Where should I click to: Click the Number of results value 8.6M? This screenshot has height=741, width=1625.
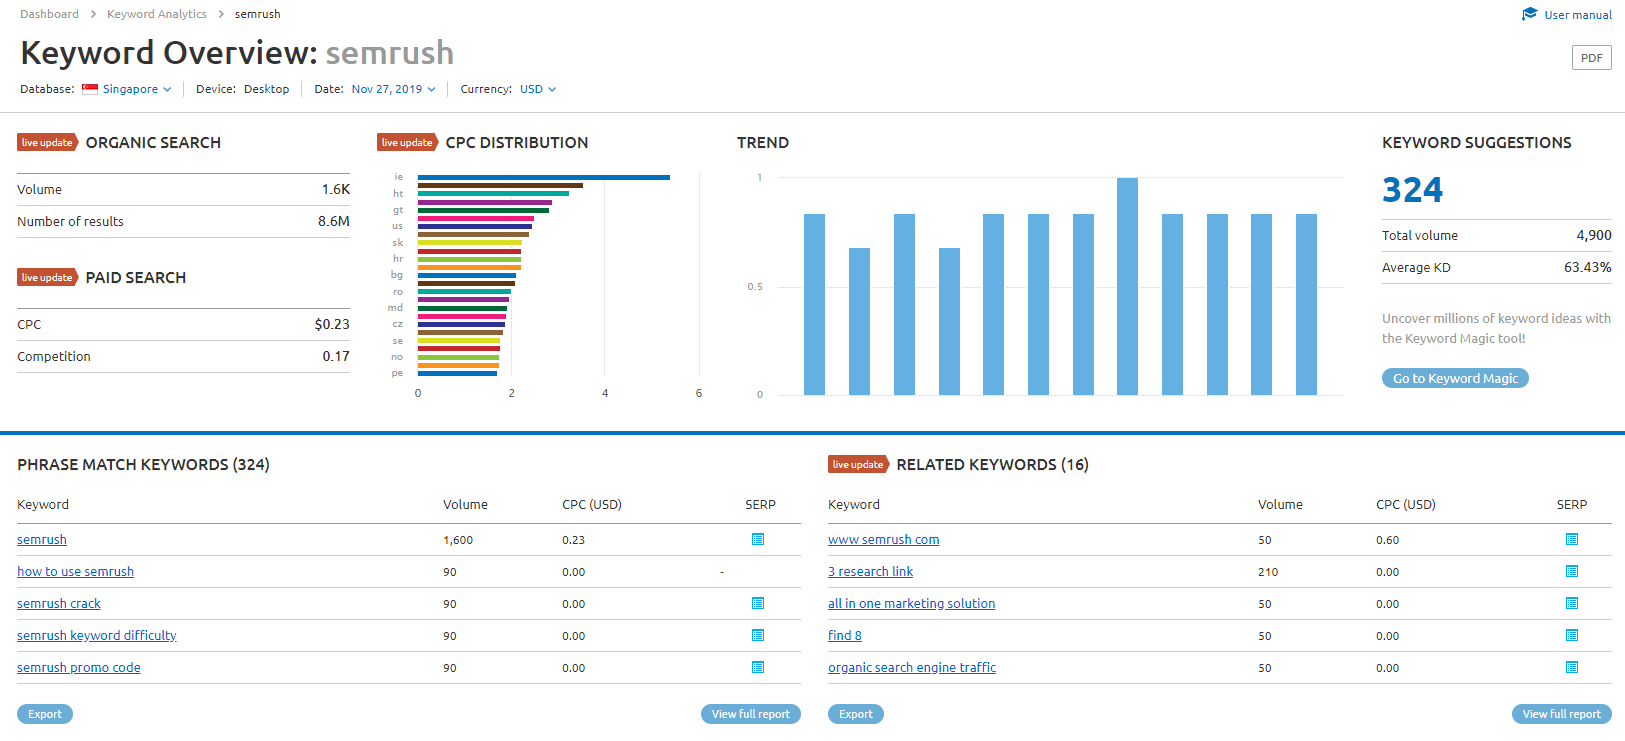(x=334, y=221)
